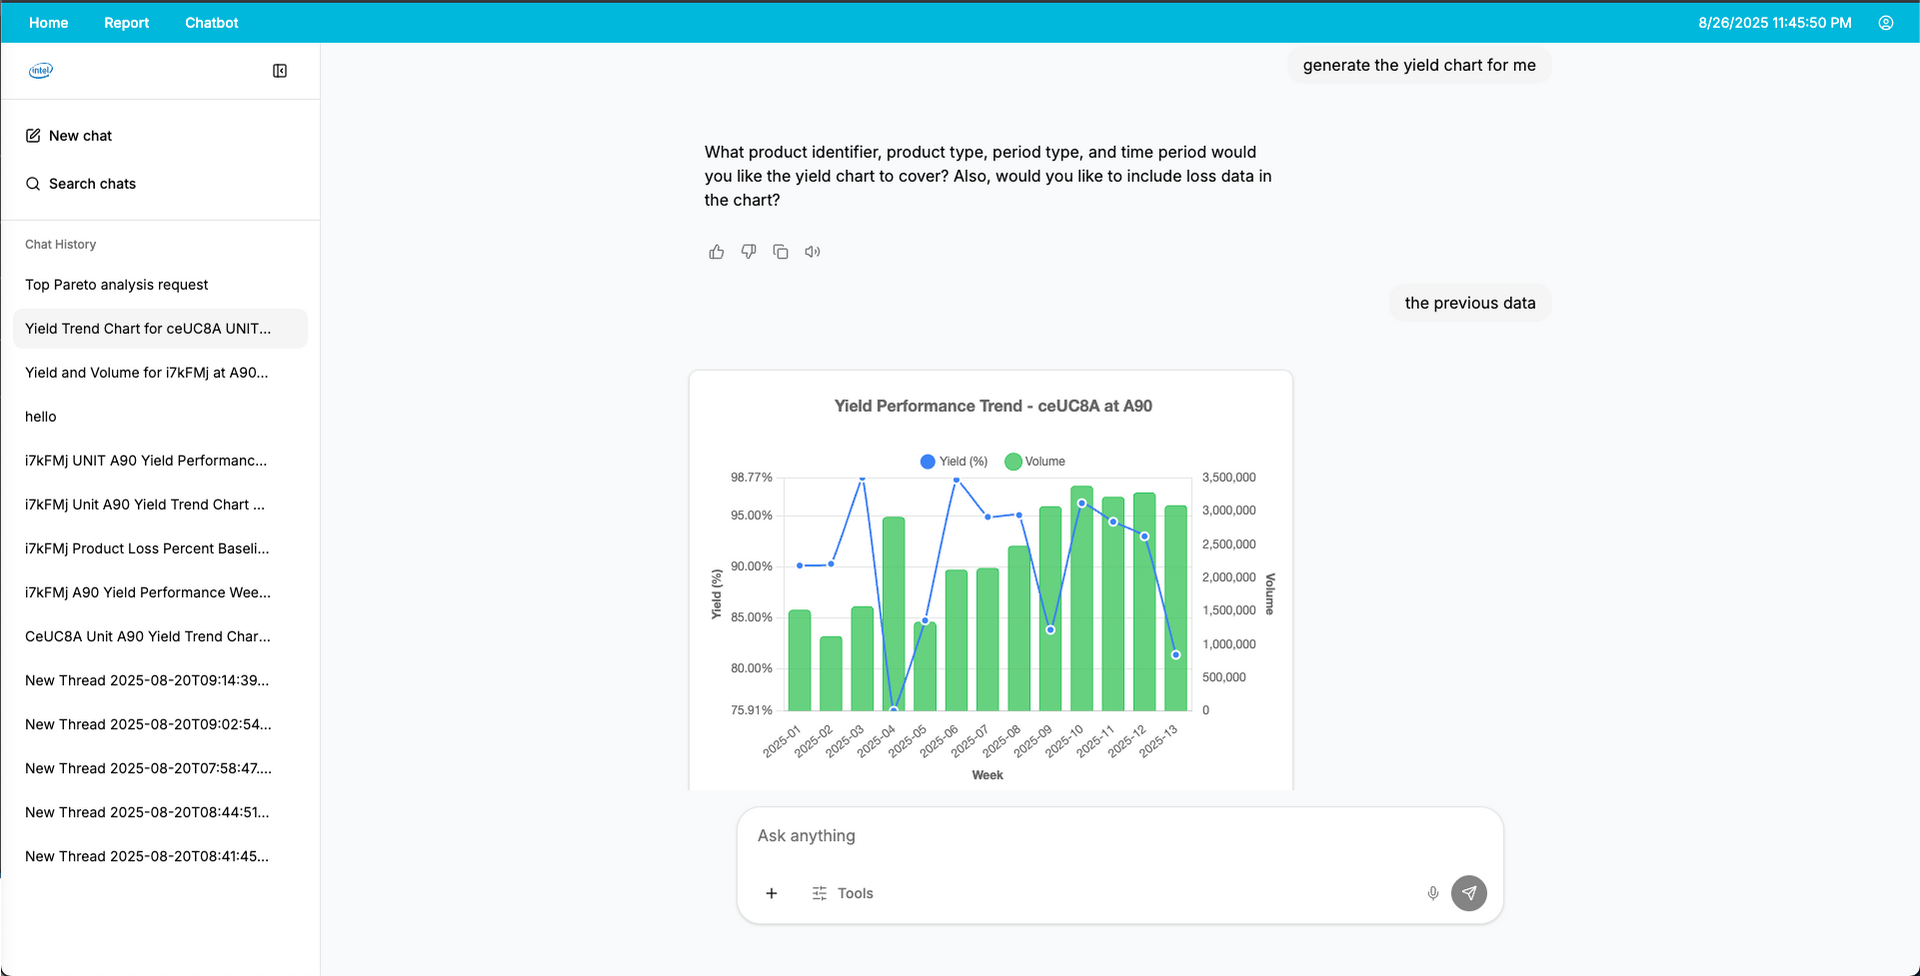Focus the Ask anything input field
The width and height of the screenshot is (1920, 976).
coord(1120,836)
